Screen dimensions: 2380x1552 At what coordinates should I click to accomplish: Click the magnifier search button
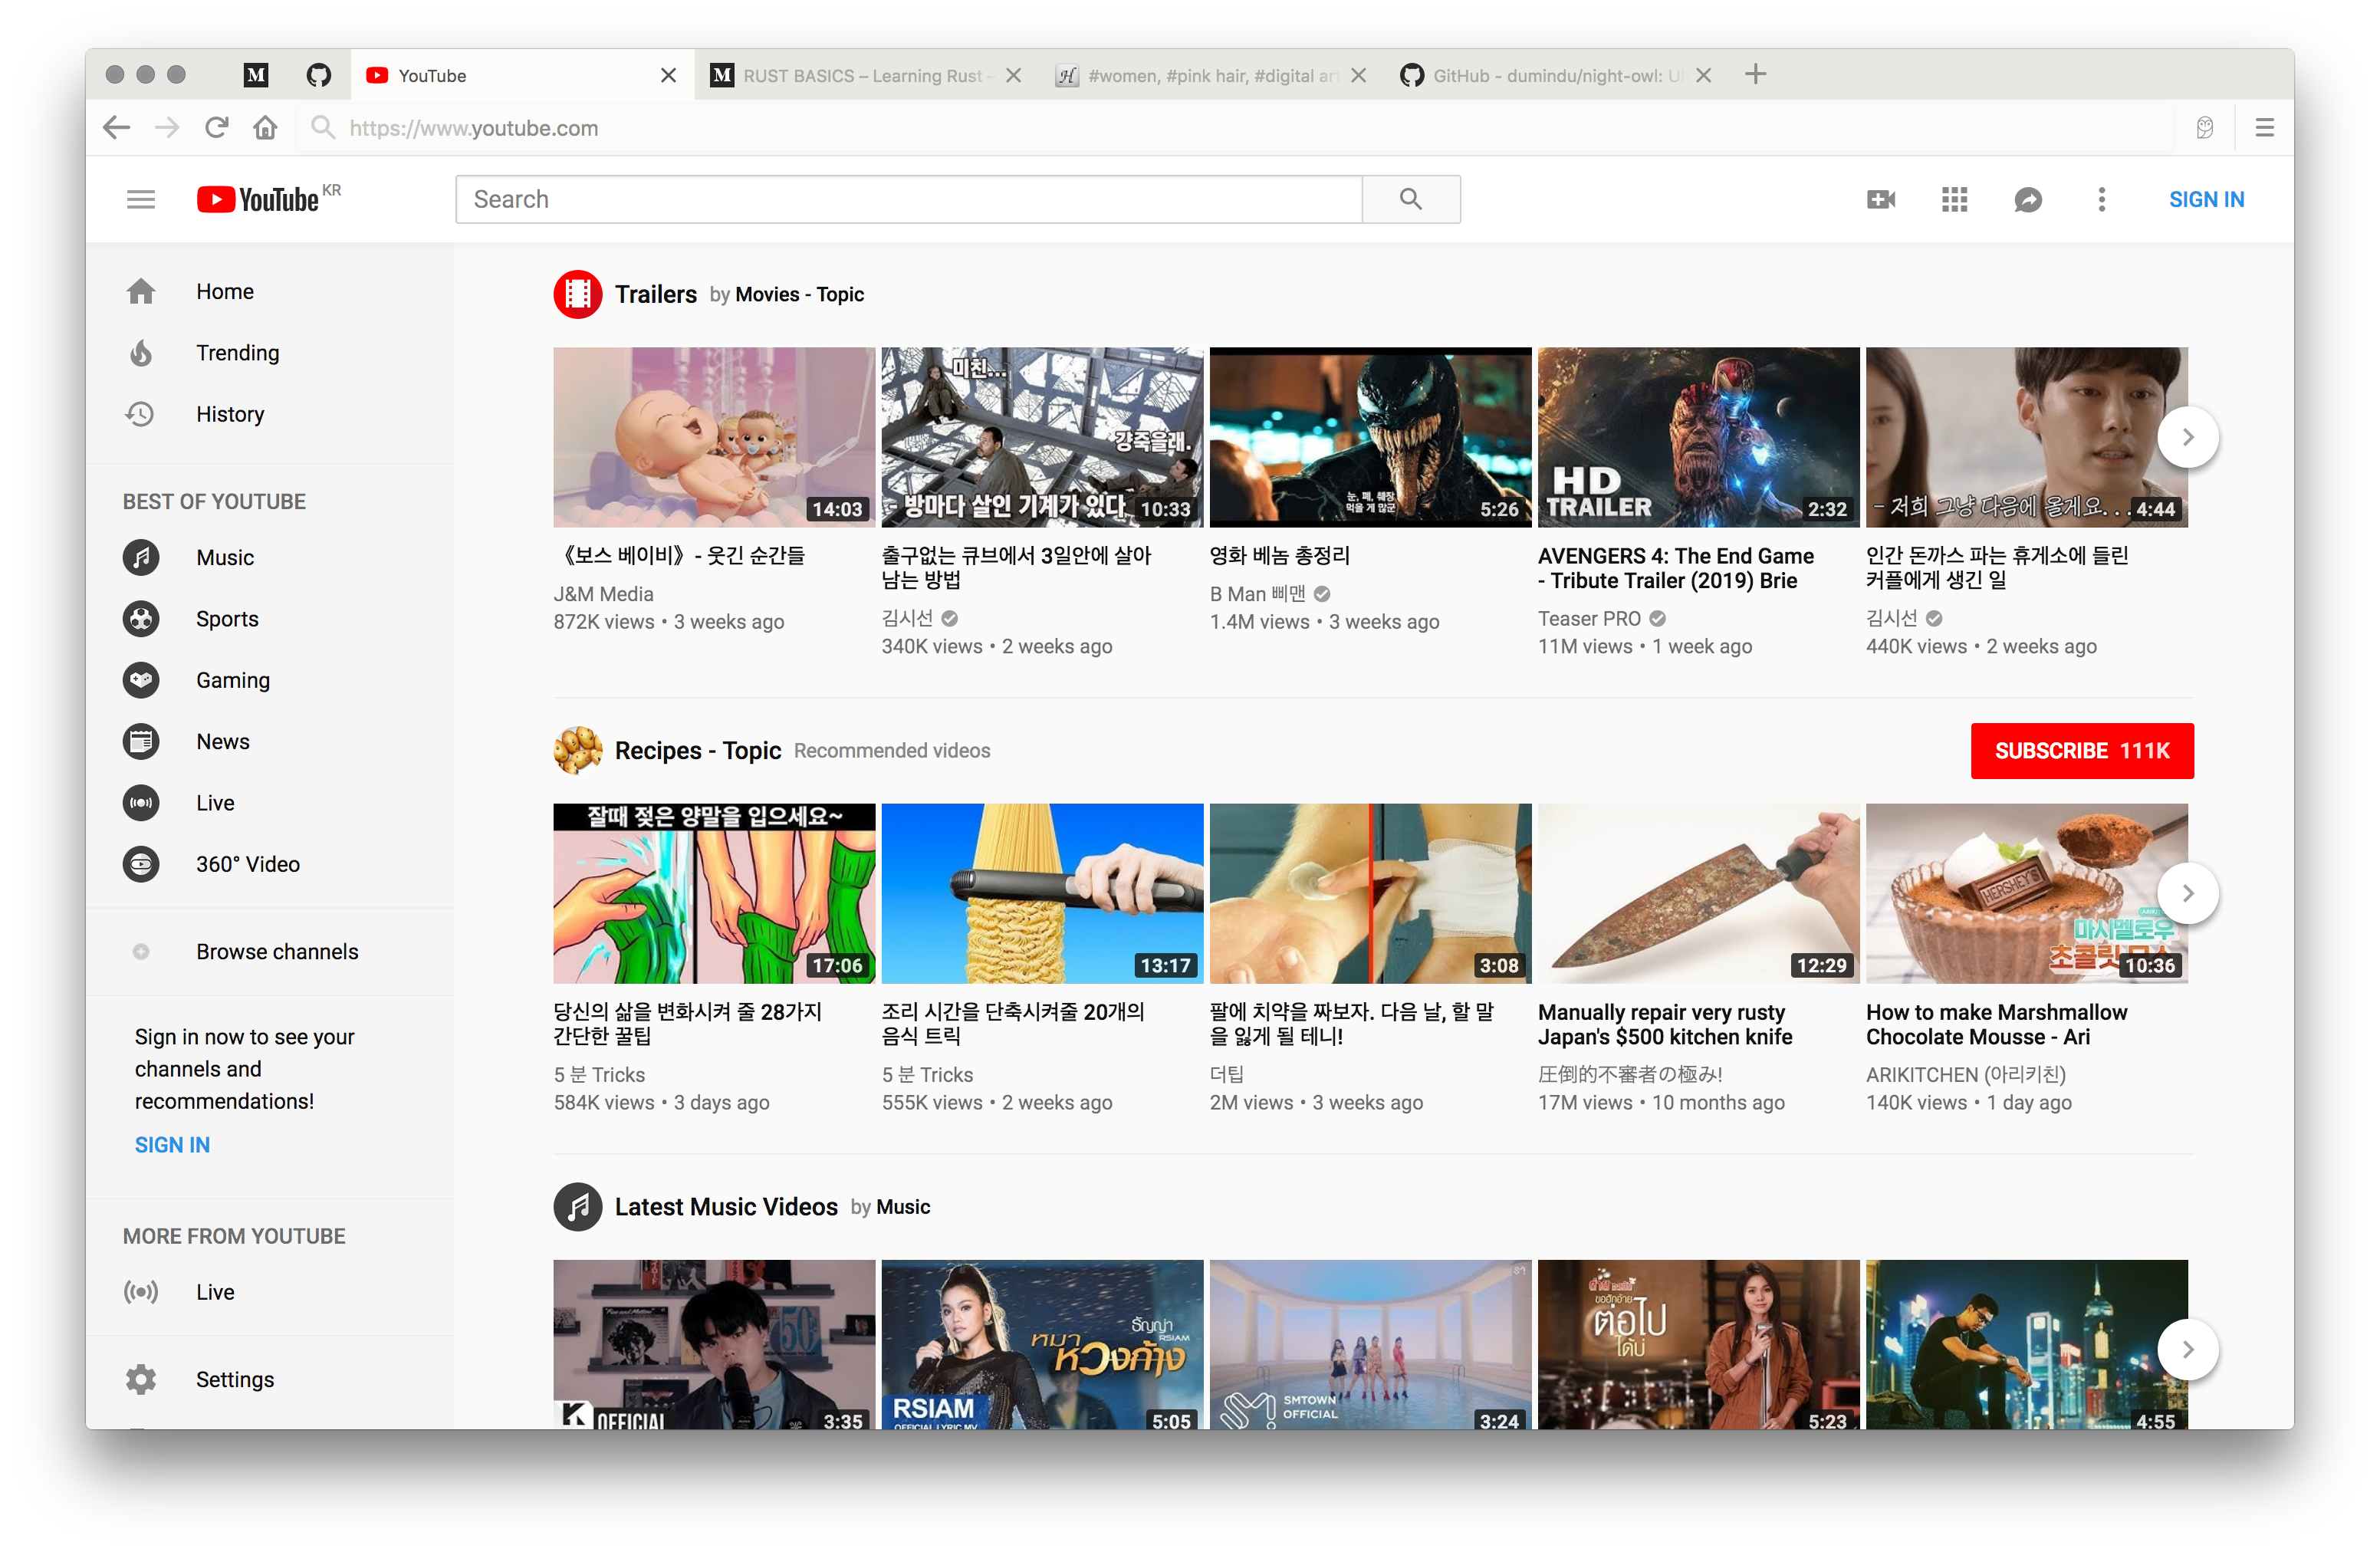pos(1410,199)
